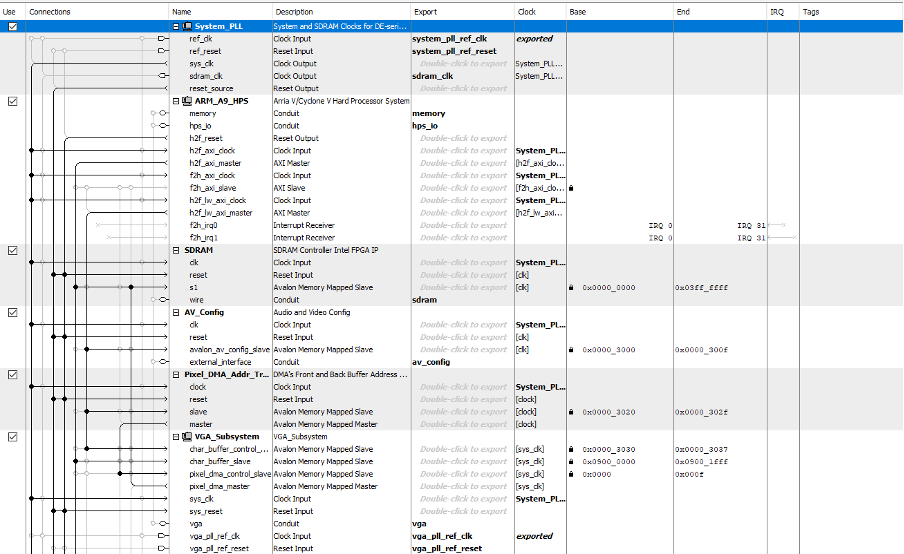This screenshot has height=554, width=904.
Task: Click the Base column header
Action: coord(620,12)
